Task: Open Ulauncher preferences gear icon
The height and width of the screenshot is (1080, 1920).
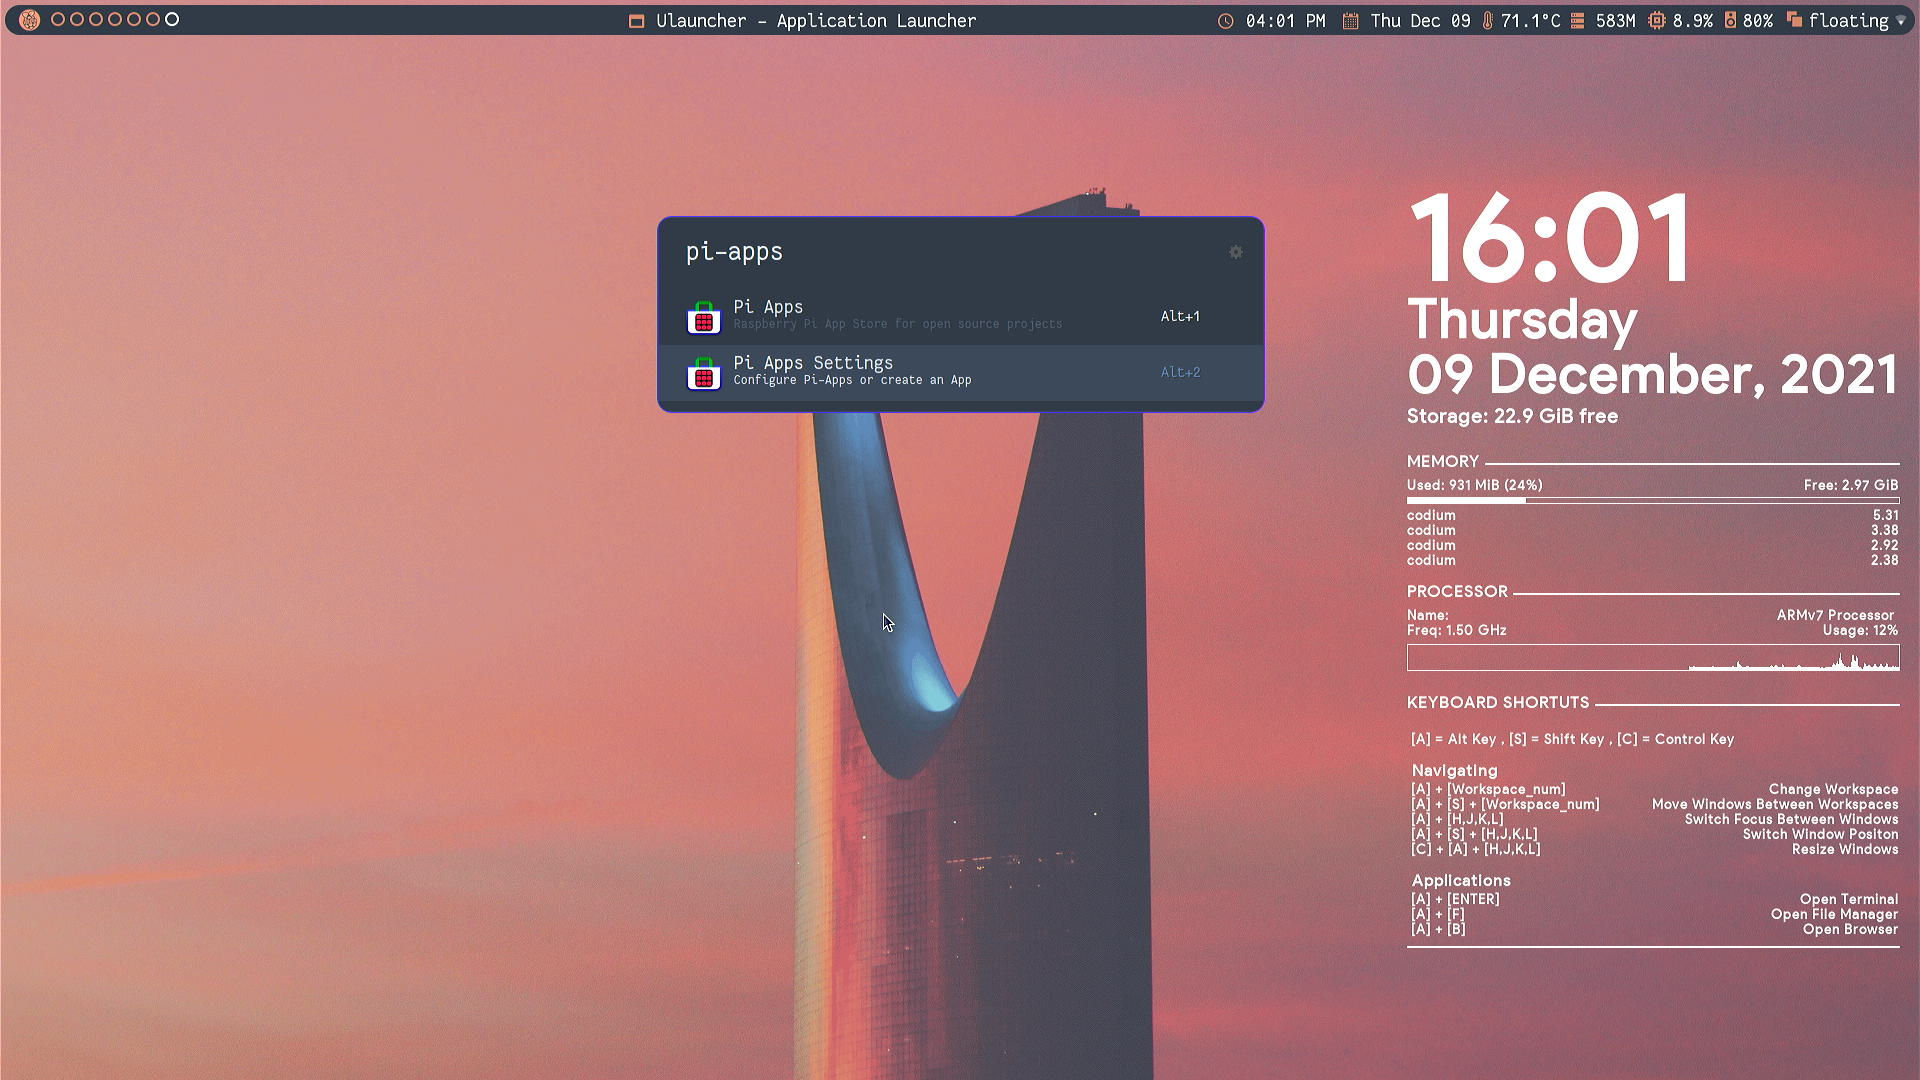Action: (x=1236, y=252)
